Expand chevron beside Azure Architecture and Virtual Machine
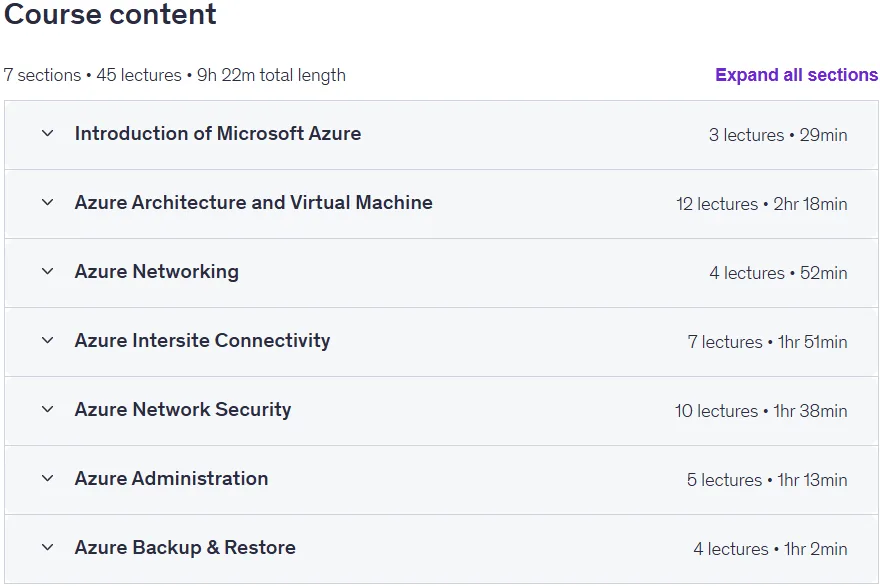The height and width of the screenshot is (586, 880). pos(48,203)
